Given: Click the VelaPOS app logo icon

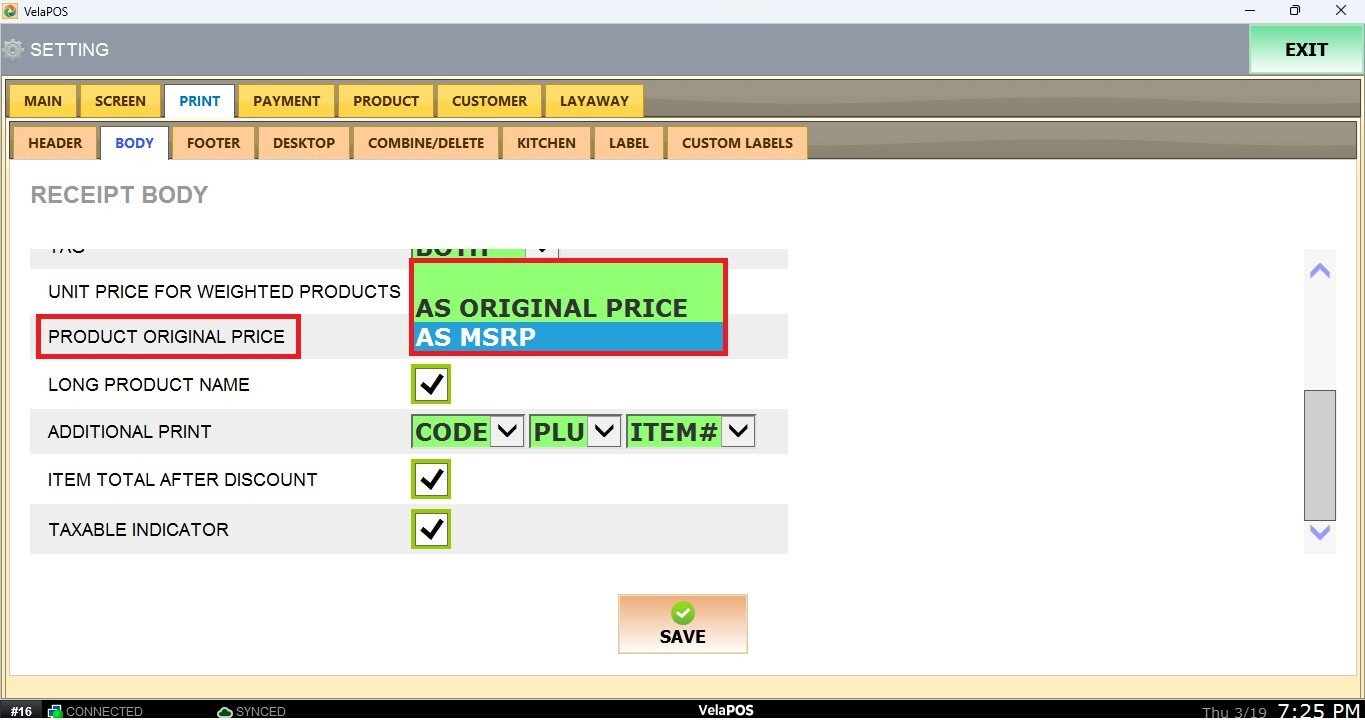Looking at the screenshot, I should [x=10, y=10].
